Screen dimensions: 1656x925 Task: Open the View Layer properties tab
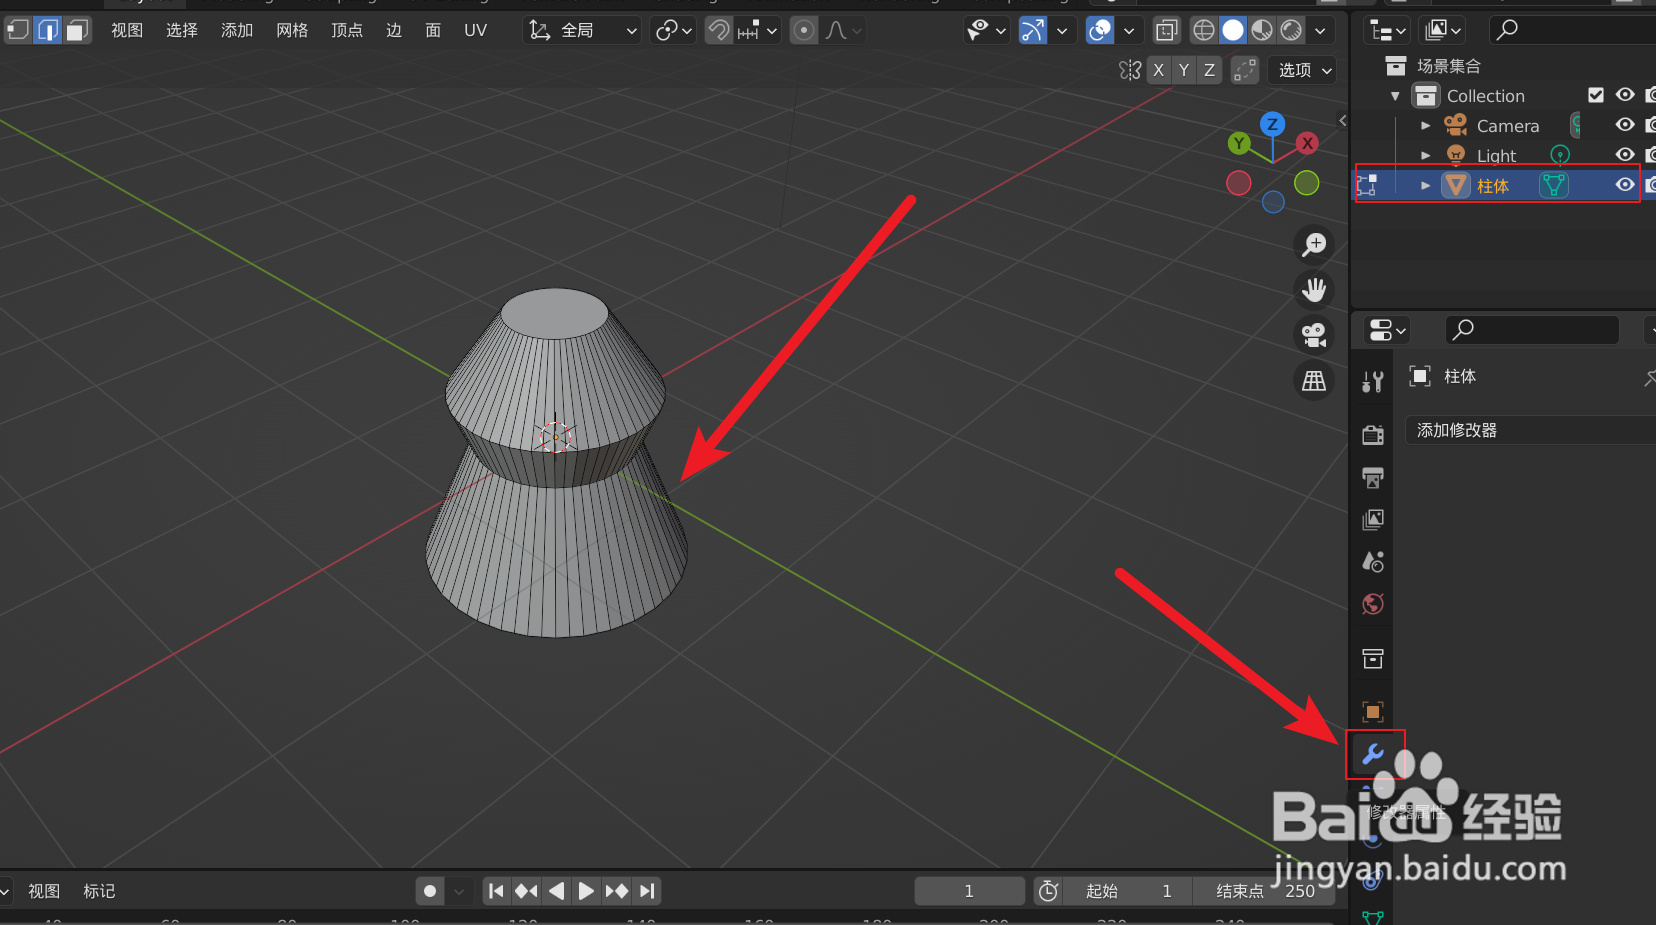pos(1373,520)
